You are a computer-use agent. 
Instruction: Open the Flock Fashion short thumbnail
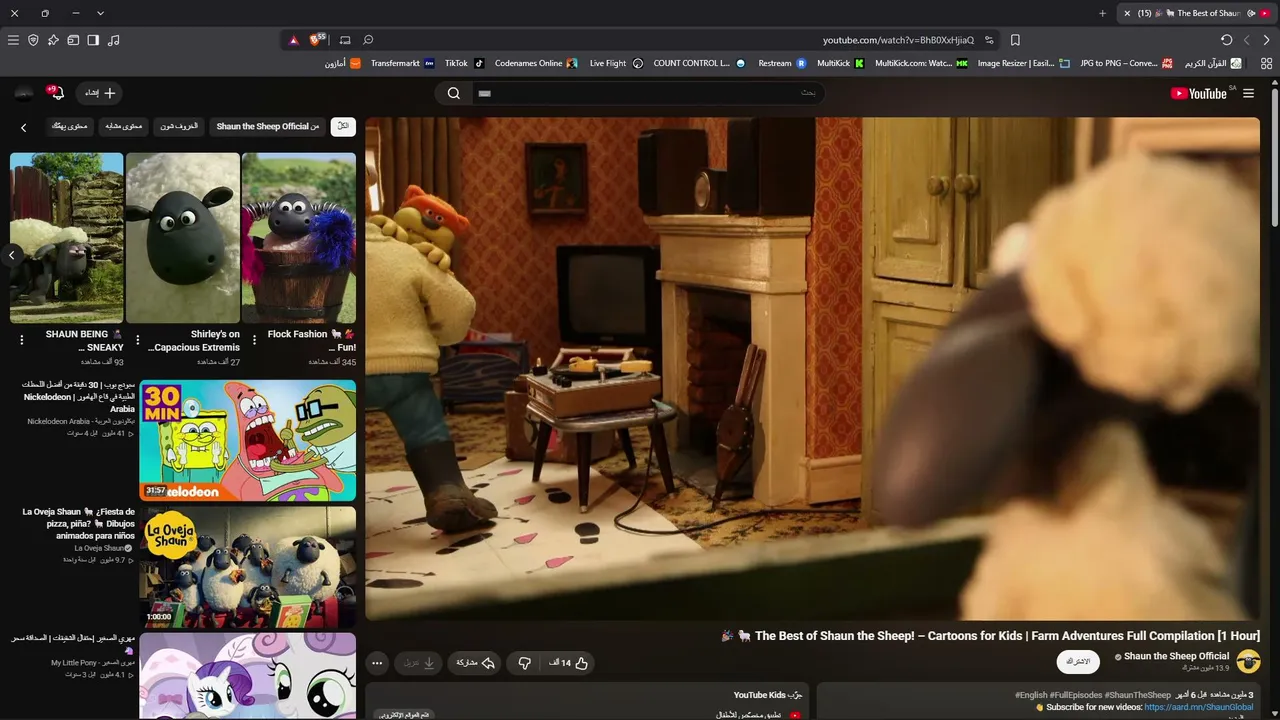[299, 238]
